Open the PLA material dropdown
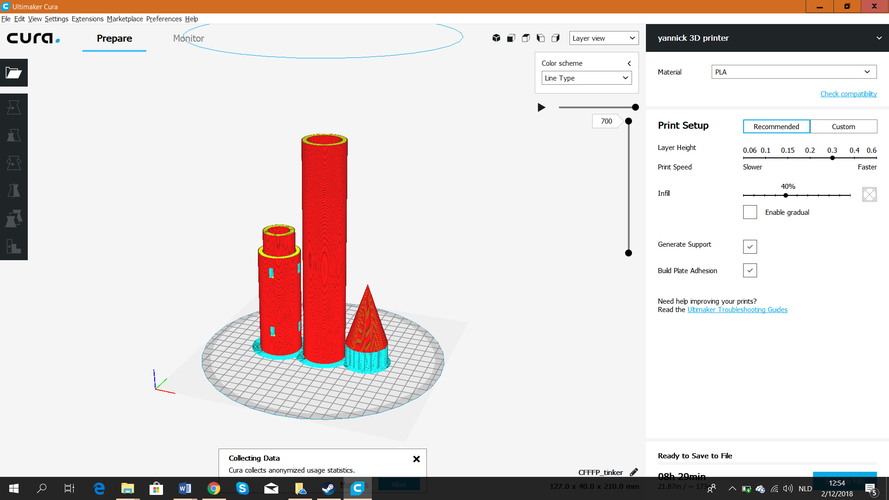This screenshot has width=889, height=500. 794,72
